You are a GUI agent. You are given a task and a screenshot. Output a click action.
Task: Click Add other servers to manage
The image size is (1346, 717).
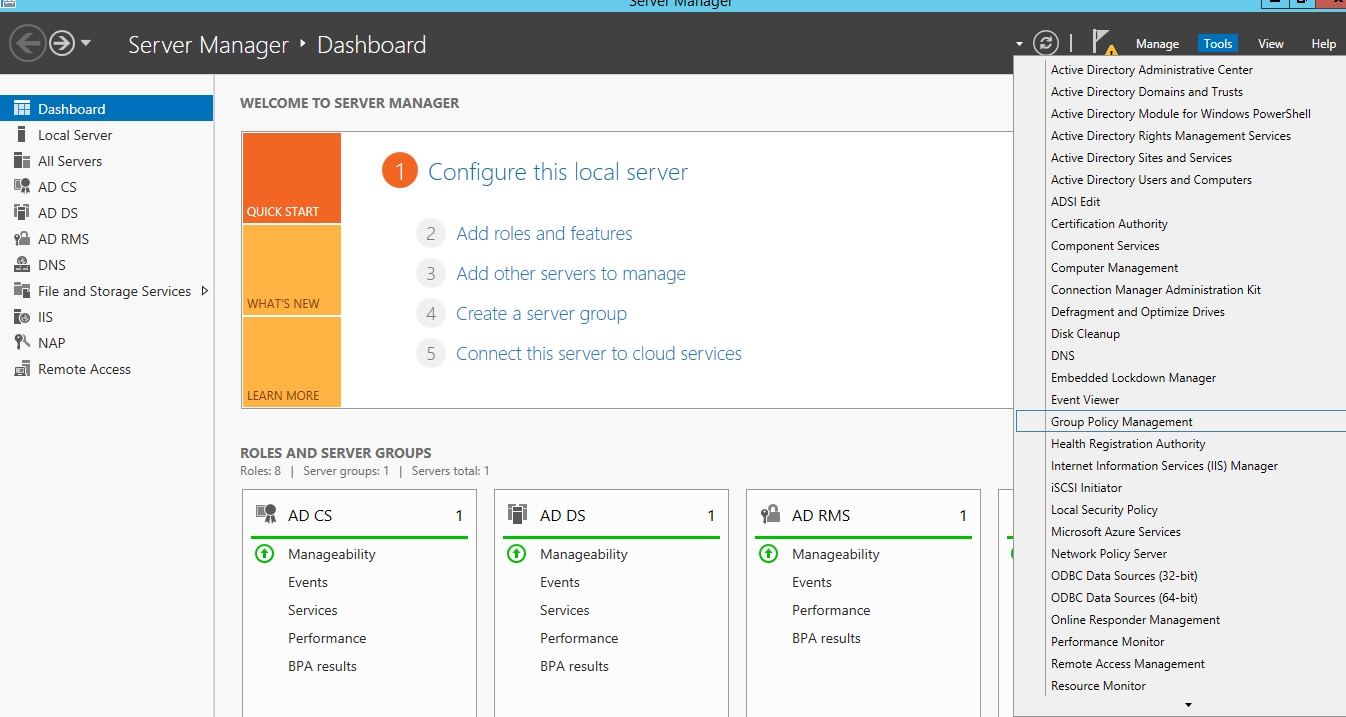click(x=571, y=274)
